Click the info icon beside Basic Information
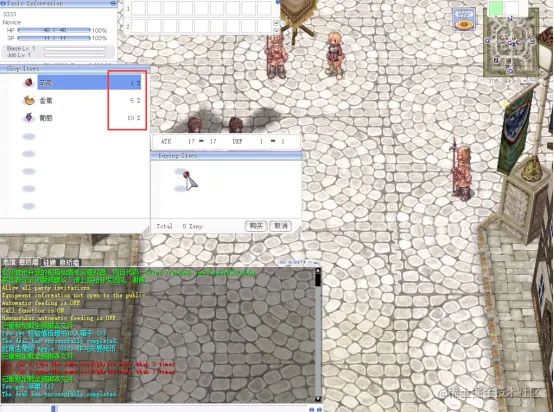This screenshot has height=412, width=554. [x=4, y=3]
